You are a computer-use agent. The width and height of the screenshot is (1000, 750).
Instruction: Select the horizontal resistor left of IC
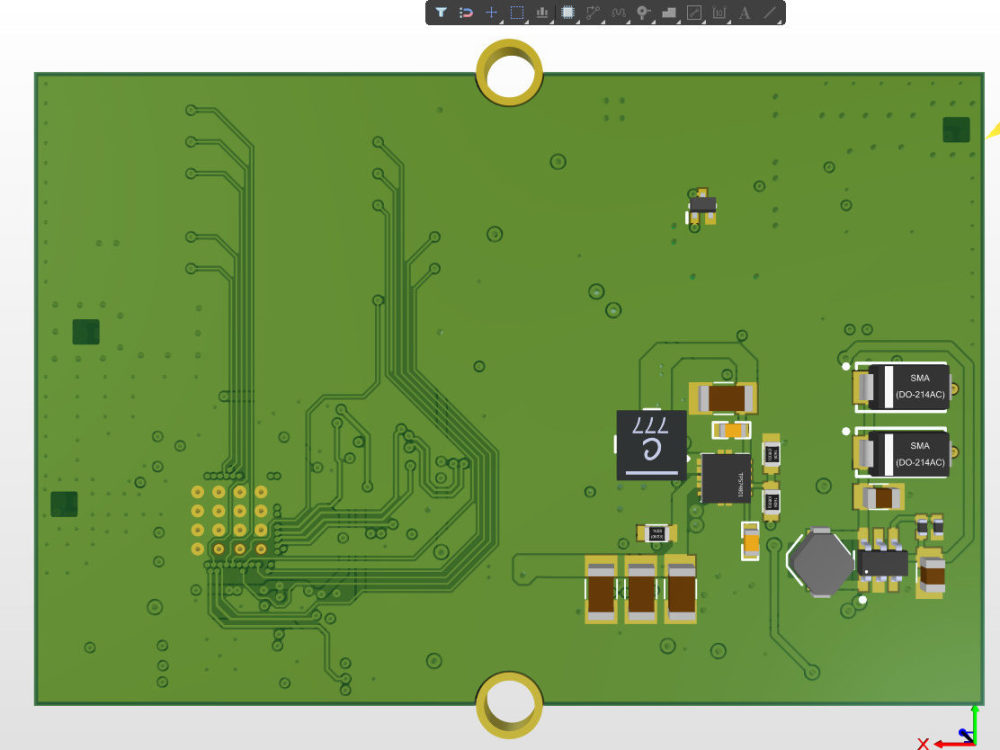click(x=656, y=533)
